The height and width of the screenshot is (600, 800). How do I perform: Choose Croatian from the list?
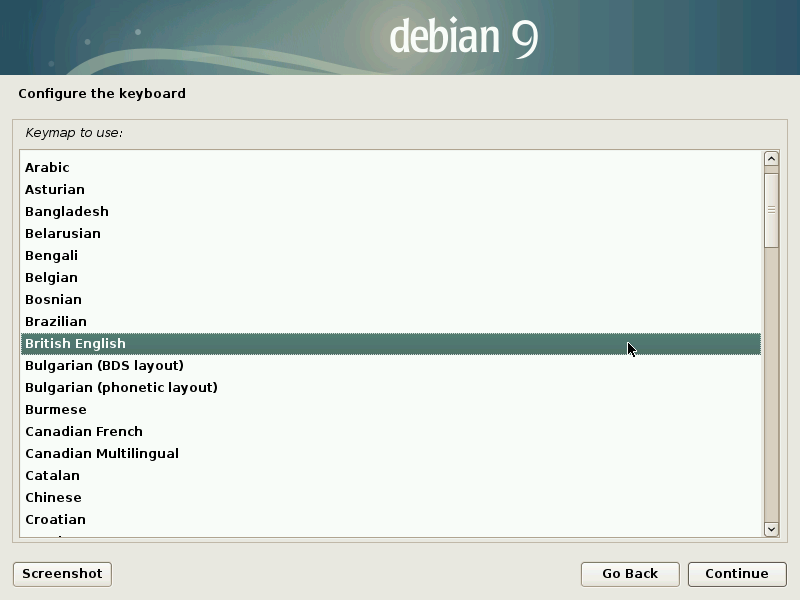[391, 519]
